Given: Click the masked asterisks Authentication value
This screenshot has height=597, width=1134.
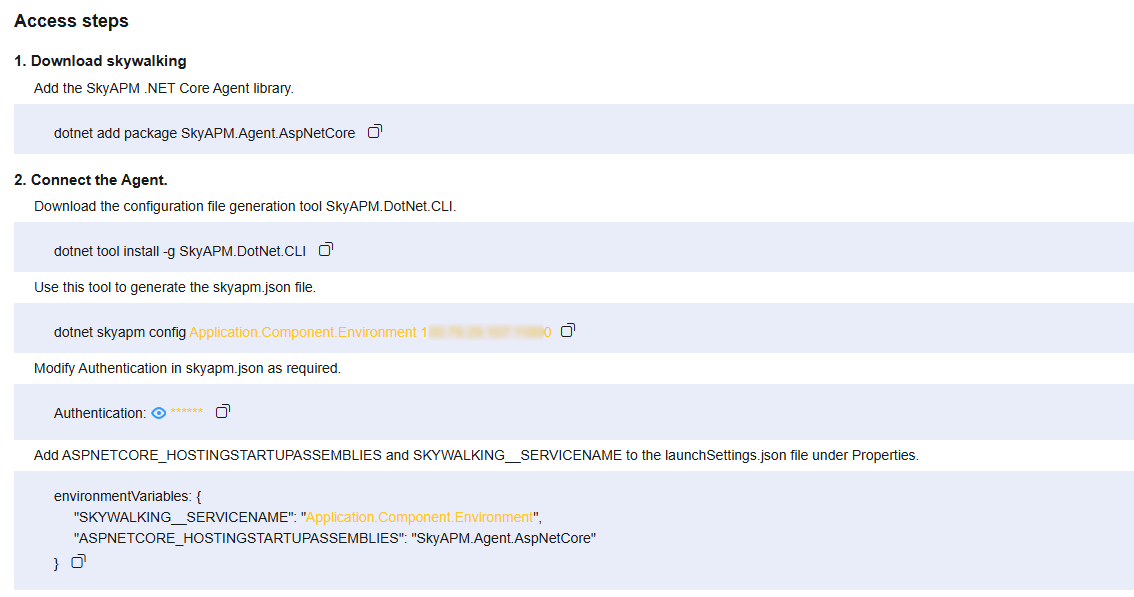Looking at the screenshot, I should pyautogui.click(x=187, y=412).
